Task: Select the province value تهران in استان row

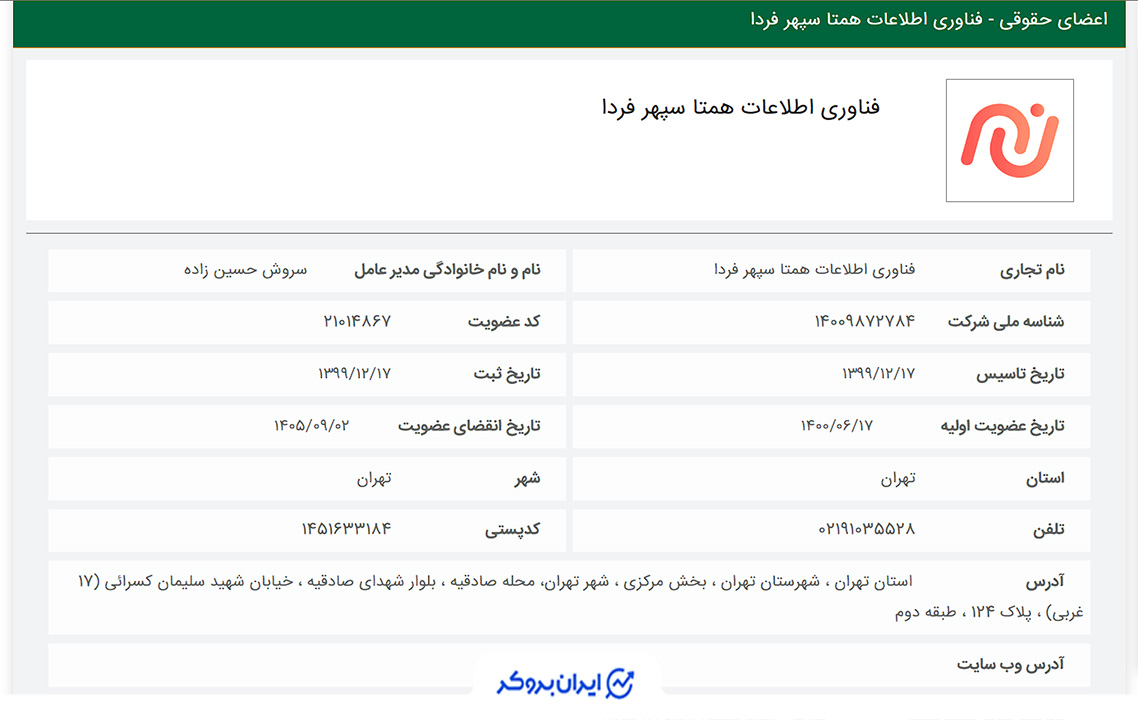Action: pyautogui.click(x=898, y=478)
